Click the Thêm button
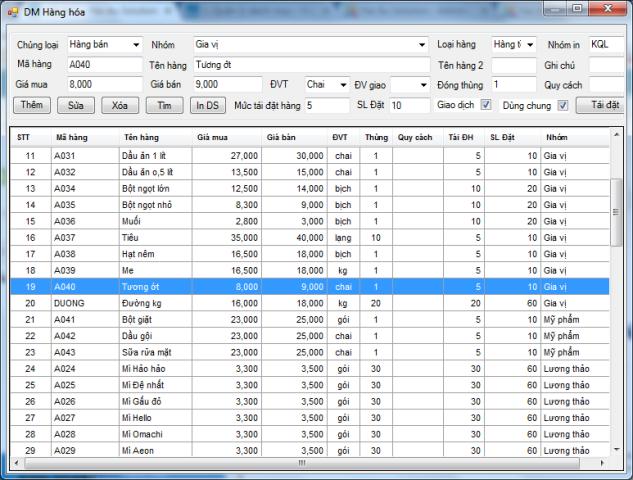Image resolution: width=633 pixels, height=480 pixels. click(32, 105)
